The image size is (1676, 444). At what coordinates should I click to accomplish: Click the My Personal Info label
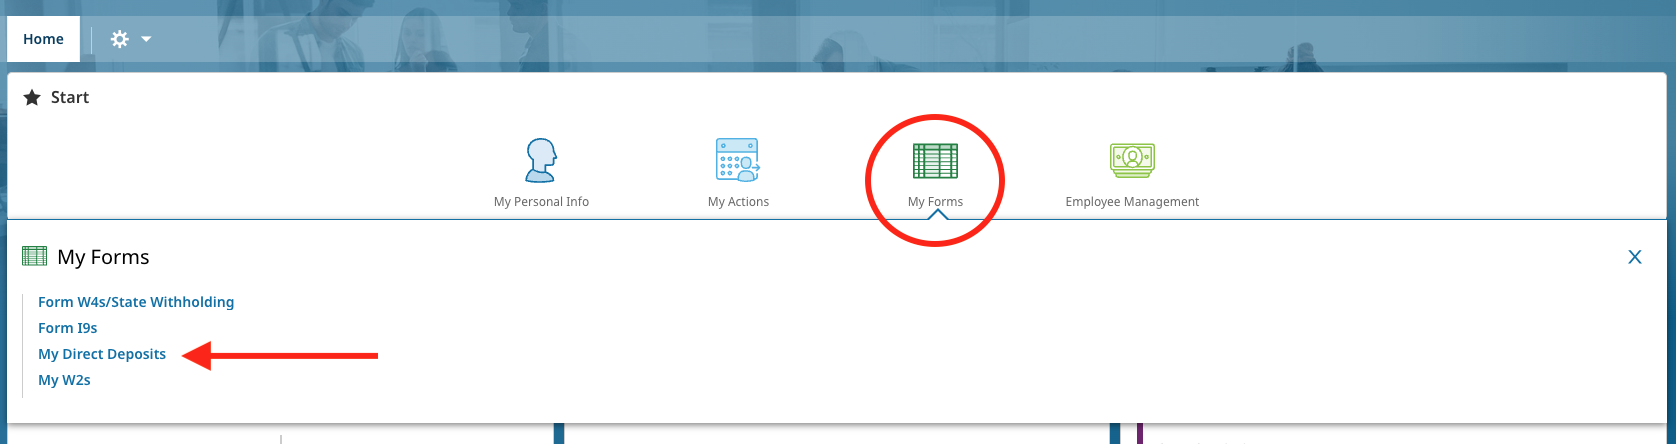[x=541, y=202]
